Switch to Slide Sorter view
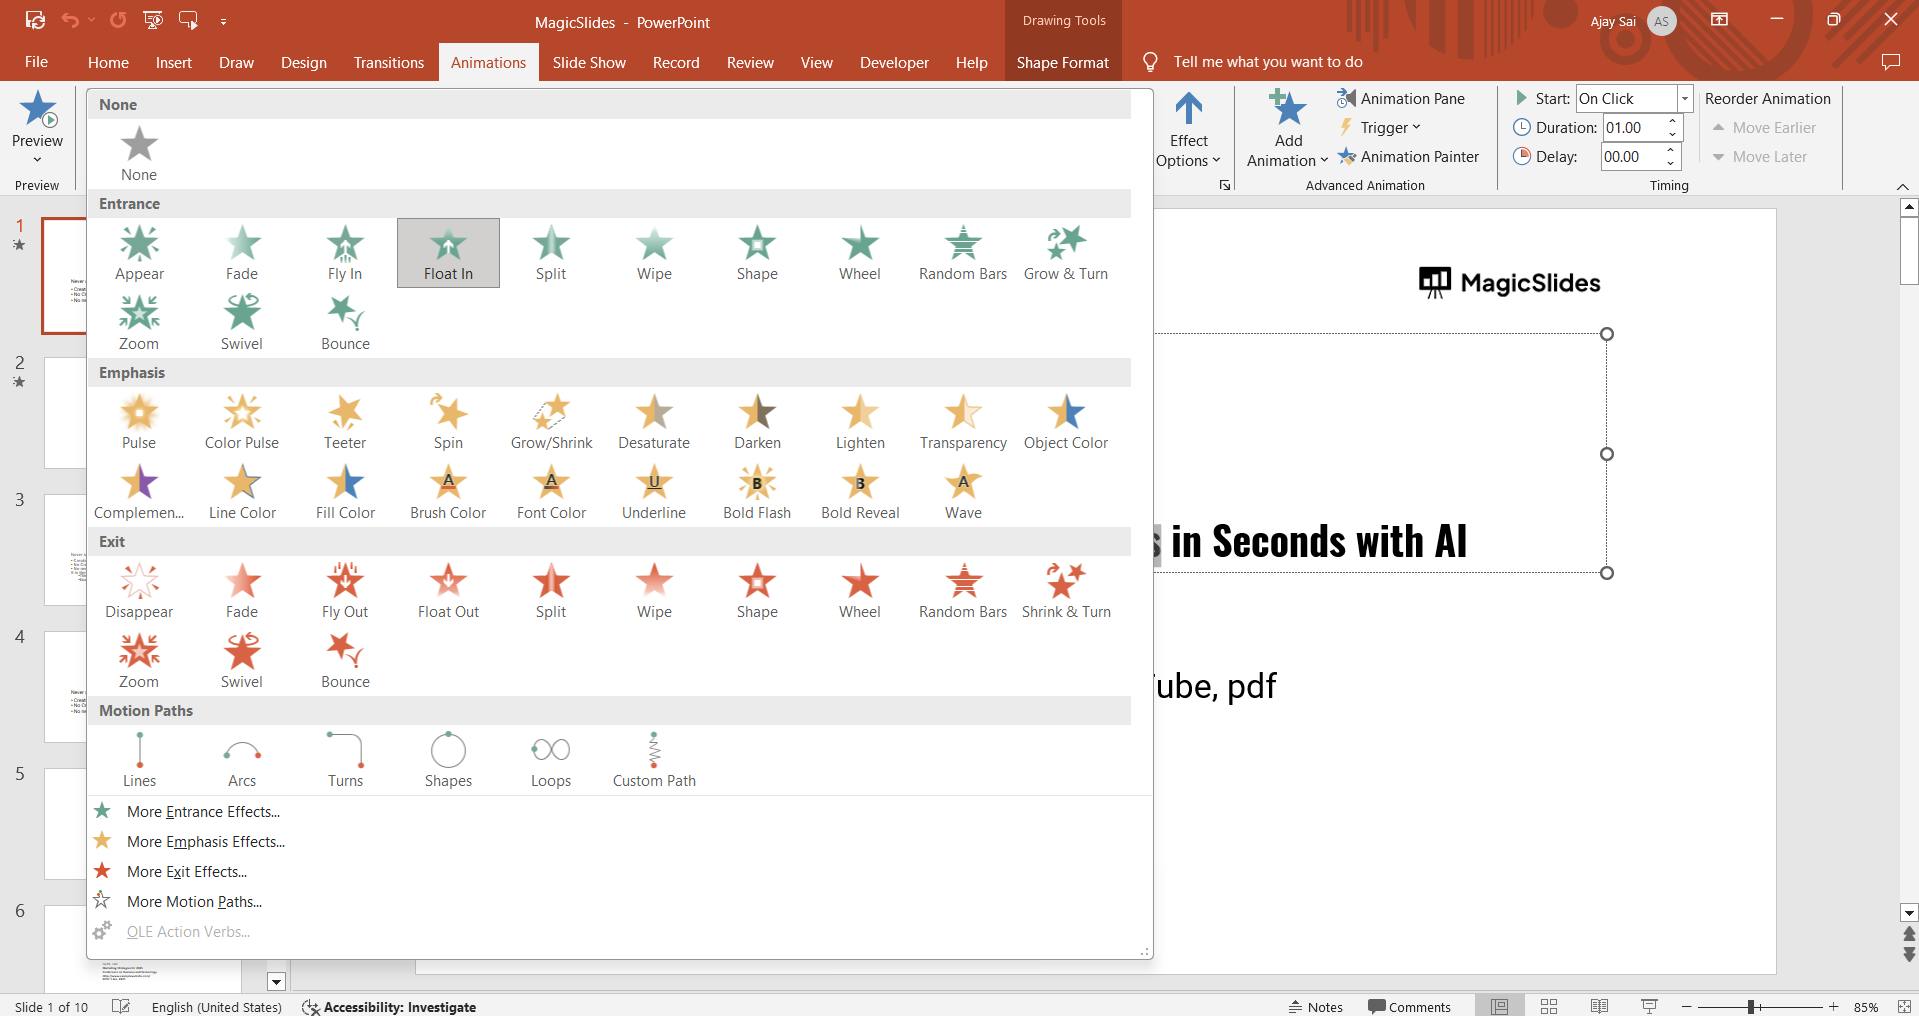The width and height of the screenshot is (1919, 1016). 1549,1007
